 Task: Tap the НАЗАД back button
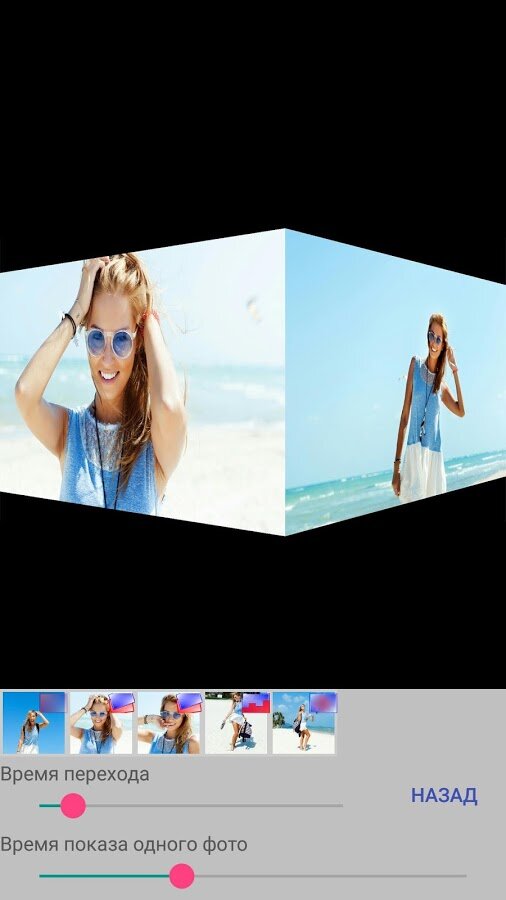coord(444,796)
